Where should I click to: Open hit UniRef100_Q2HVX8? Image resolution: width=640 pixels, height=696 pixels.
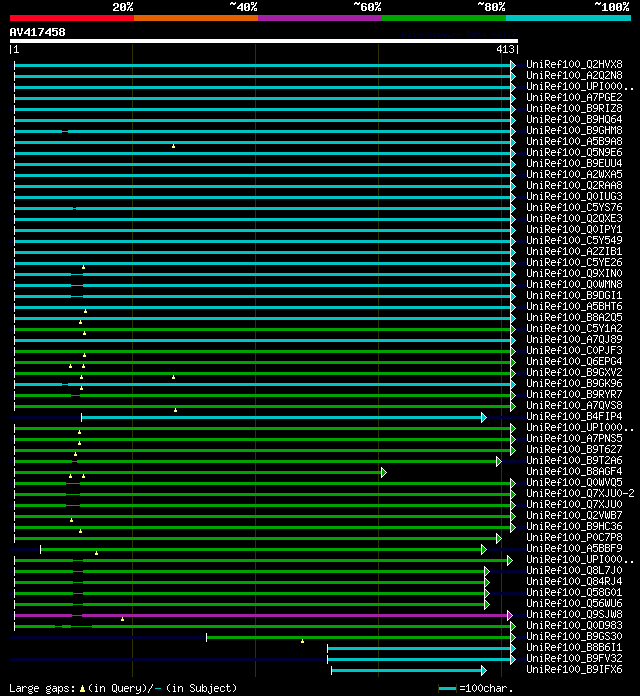(x=574, y=64)
